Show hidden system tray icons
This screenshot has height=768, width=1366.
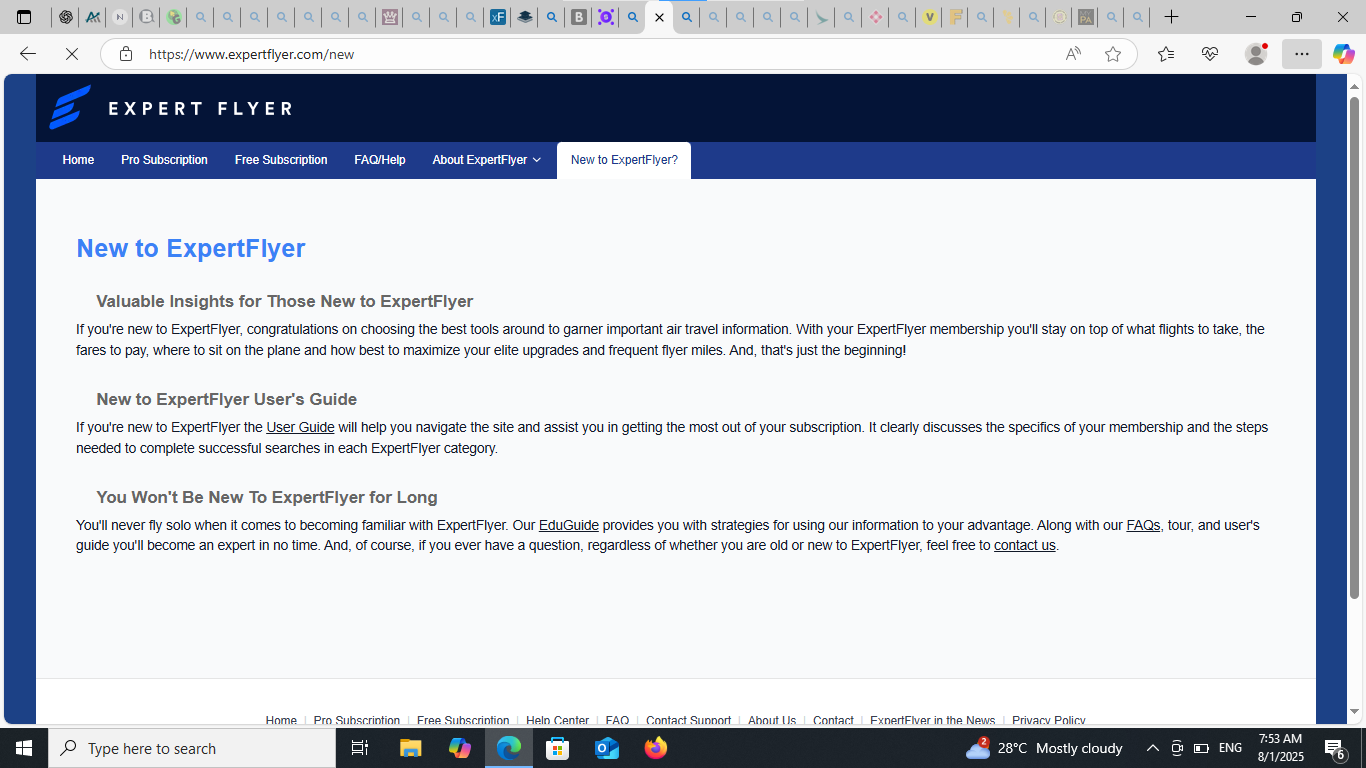pyautogui.click(x=1152, y=748)
